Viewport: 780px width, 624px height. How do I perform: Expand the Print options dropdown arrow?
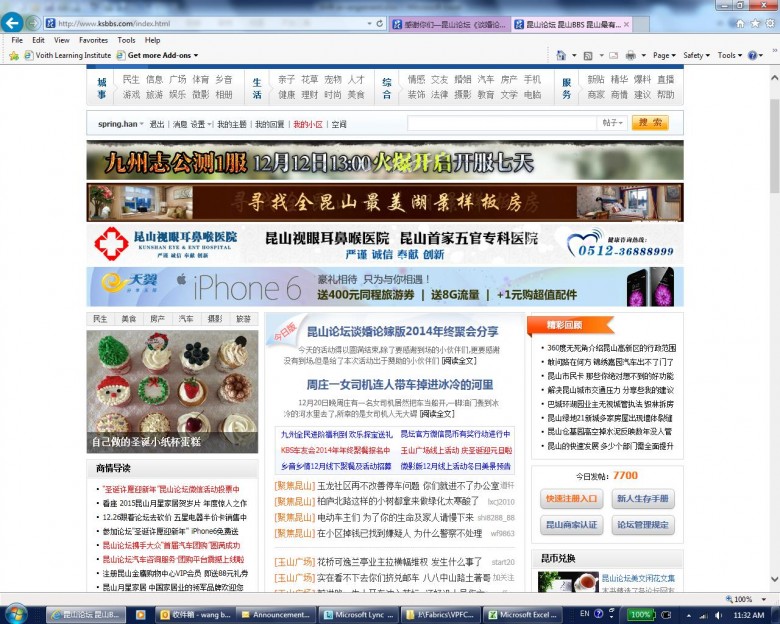coord(643,55)
